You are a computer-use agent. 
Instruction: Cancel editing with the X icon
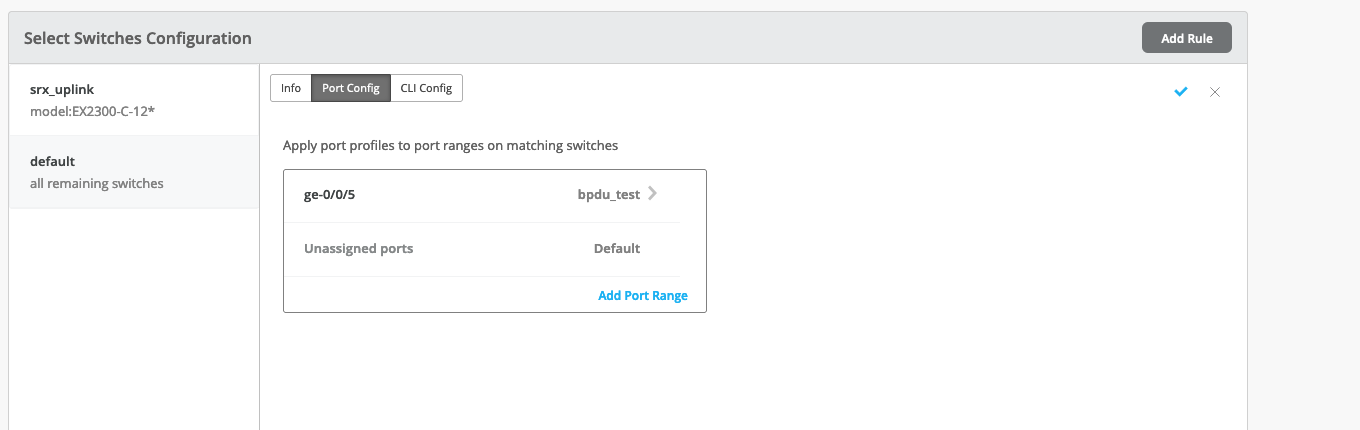point(1215,92)
